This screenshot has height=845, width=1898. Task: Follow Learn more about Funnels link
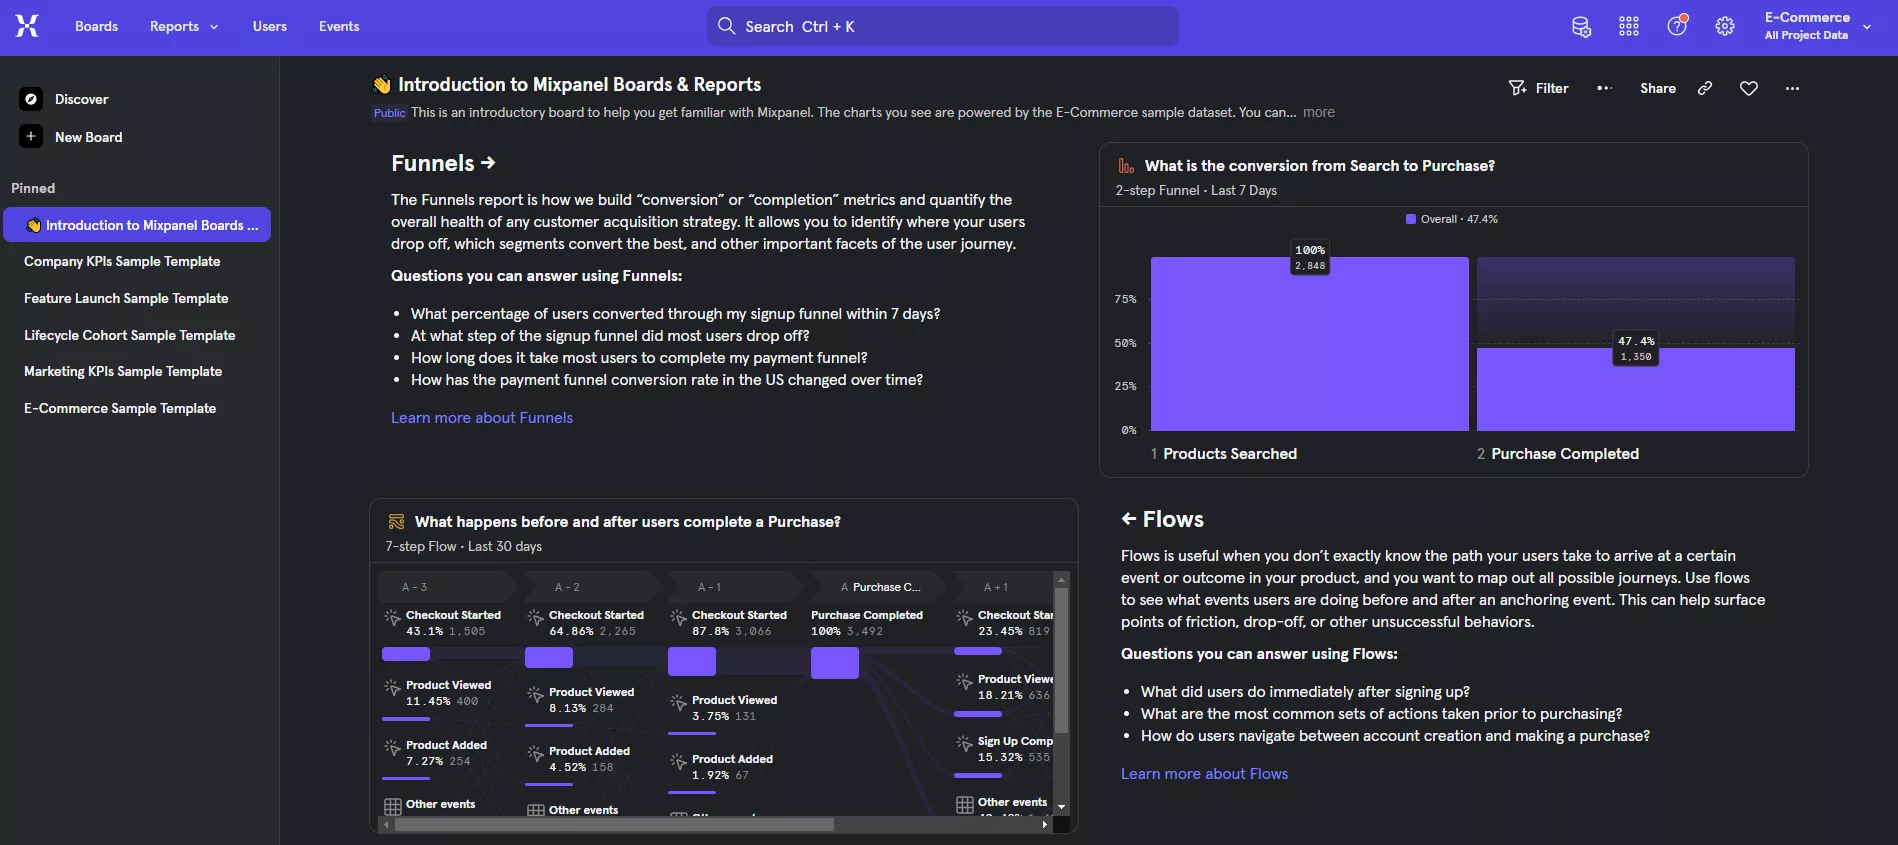pyautogui.click(x=482, y=418)
